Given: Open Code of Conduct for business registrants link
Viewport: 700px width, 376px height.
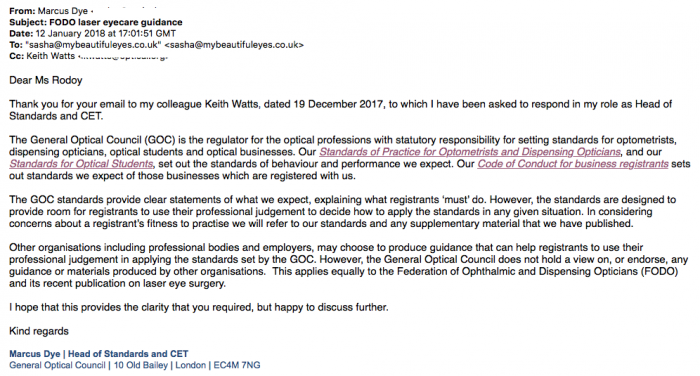Looking at the screenshot, I should 573,164.
